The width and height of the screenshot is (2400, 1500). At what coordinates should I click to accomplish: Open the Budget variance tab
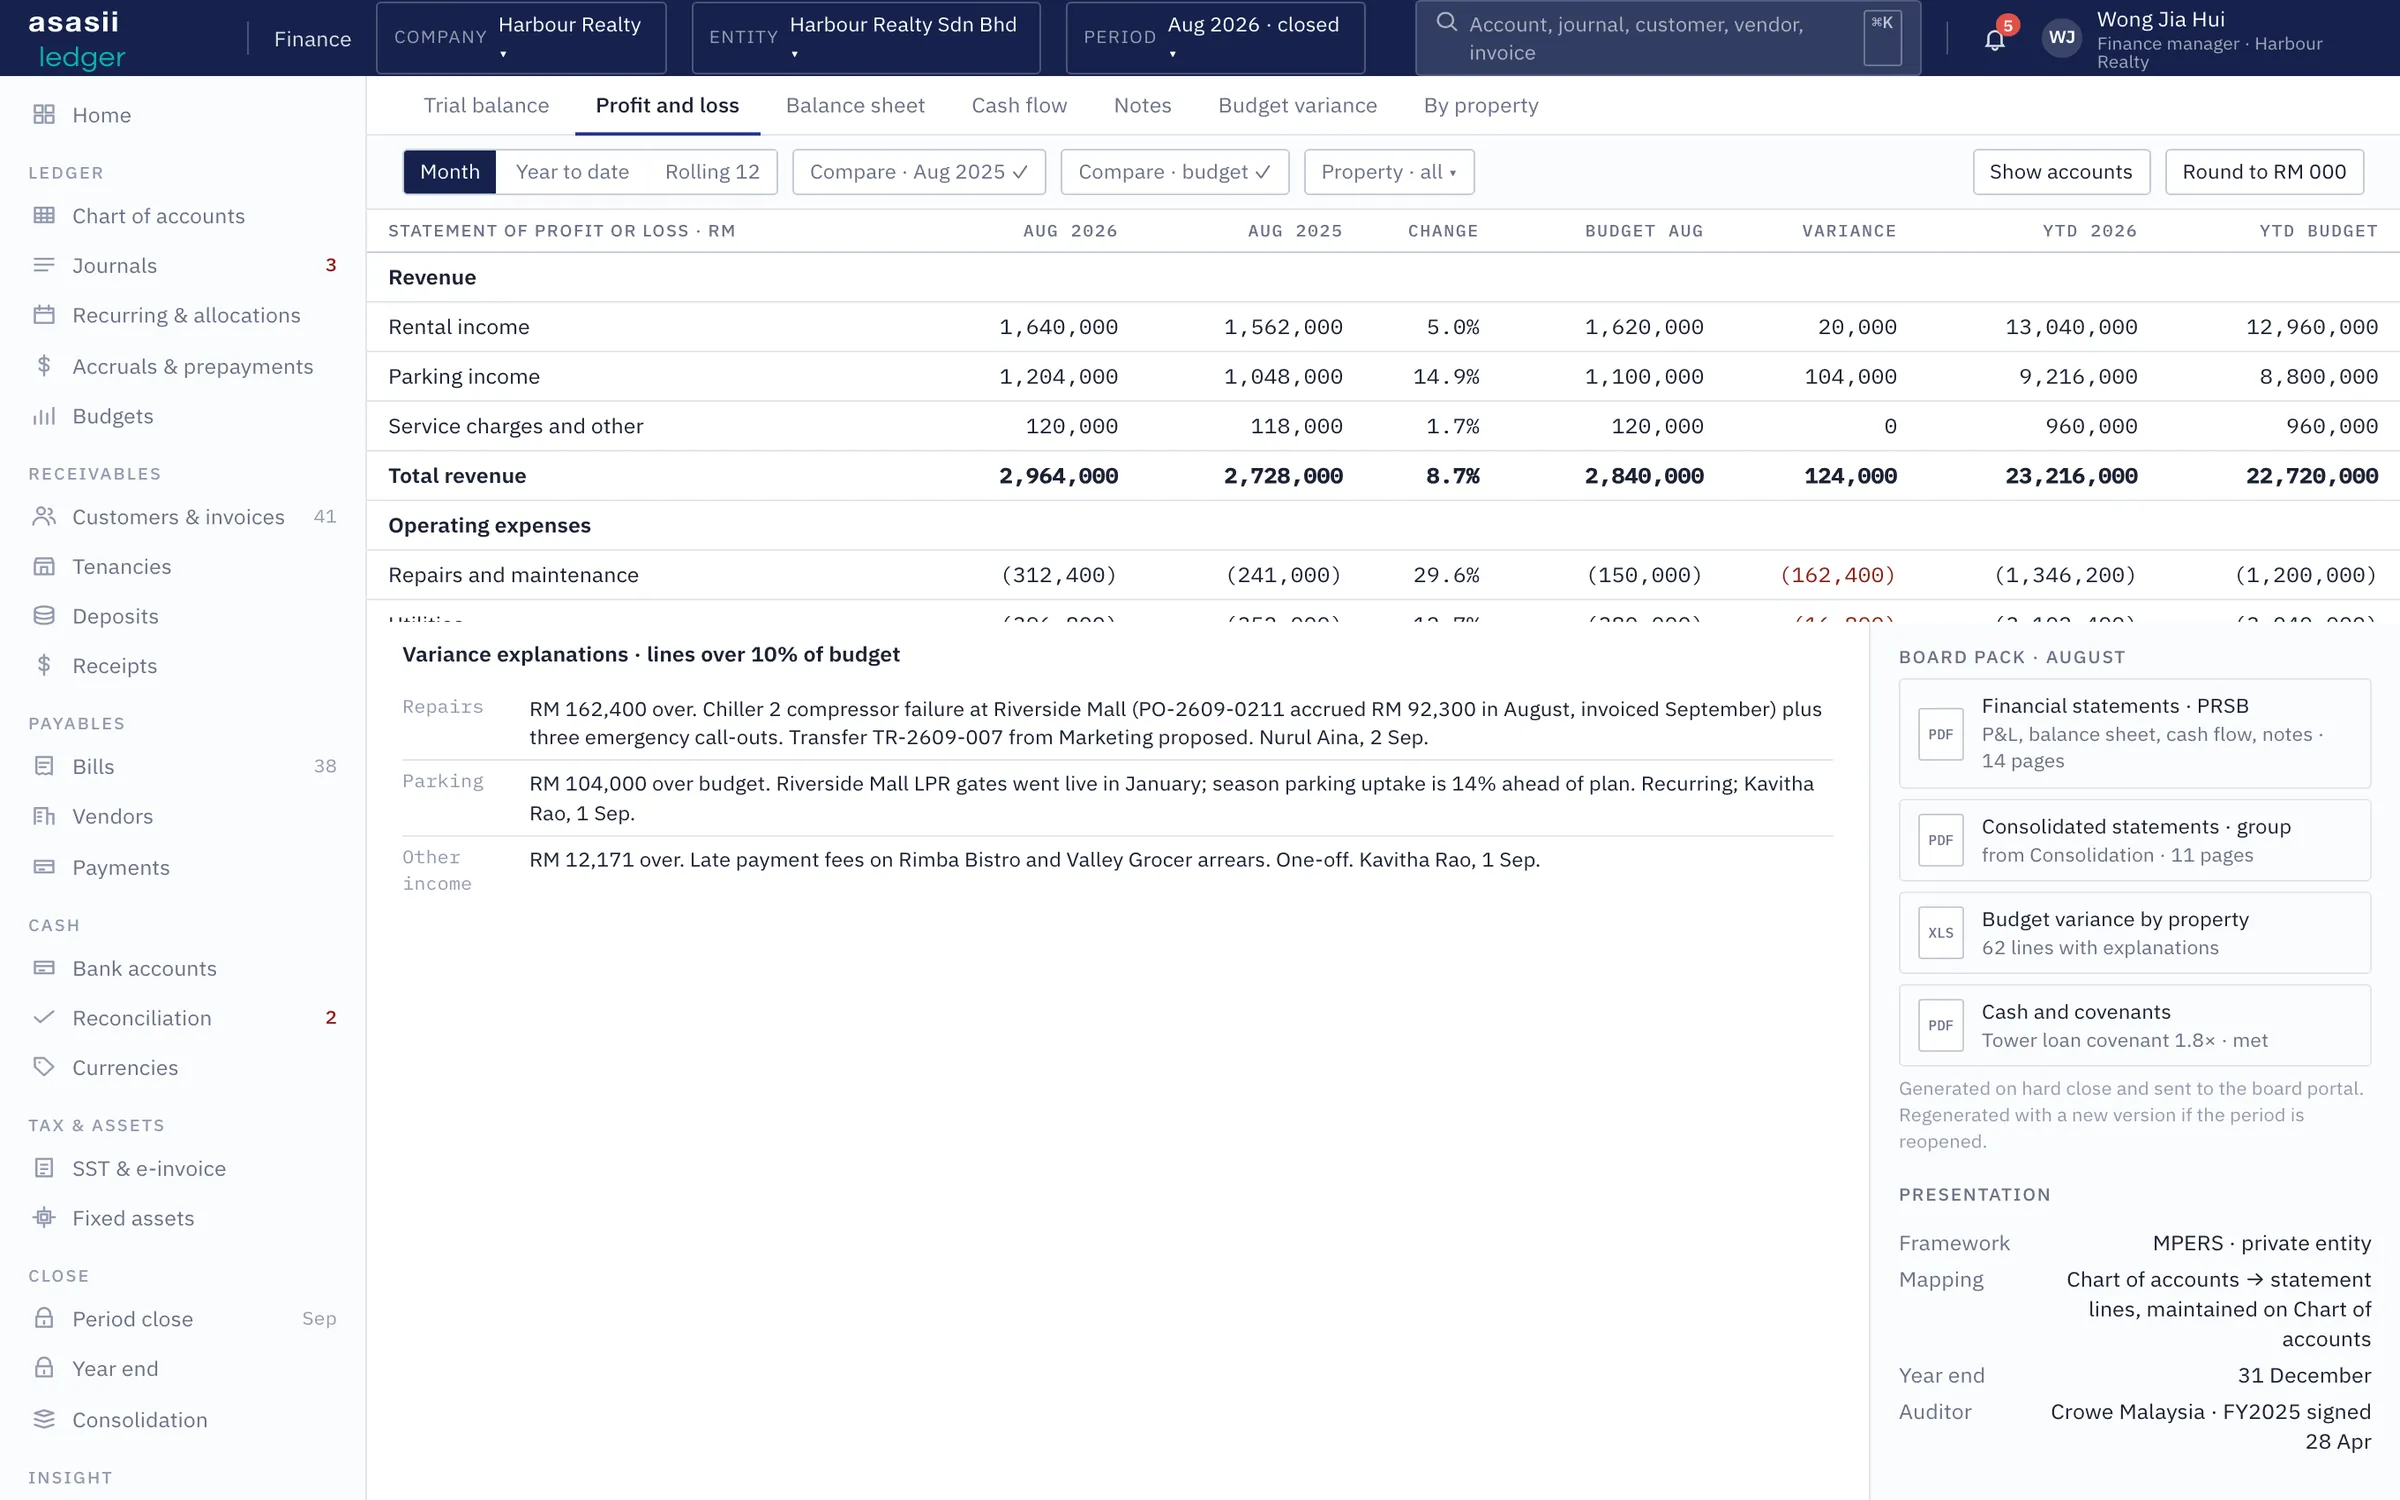click(x=1297, y=105)
